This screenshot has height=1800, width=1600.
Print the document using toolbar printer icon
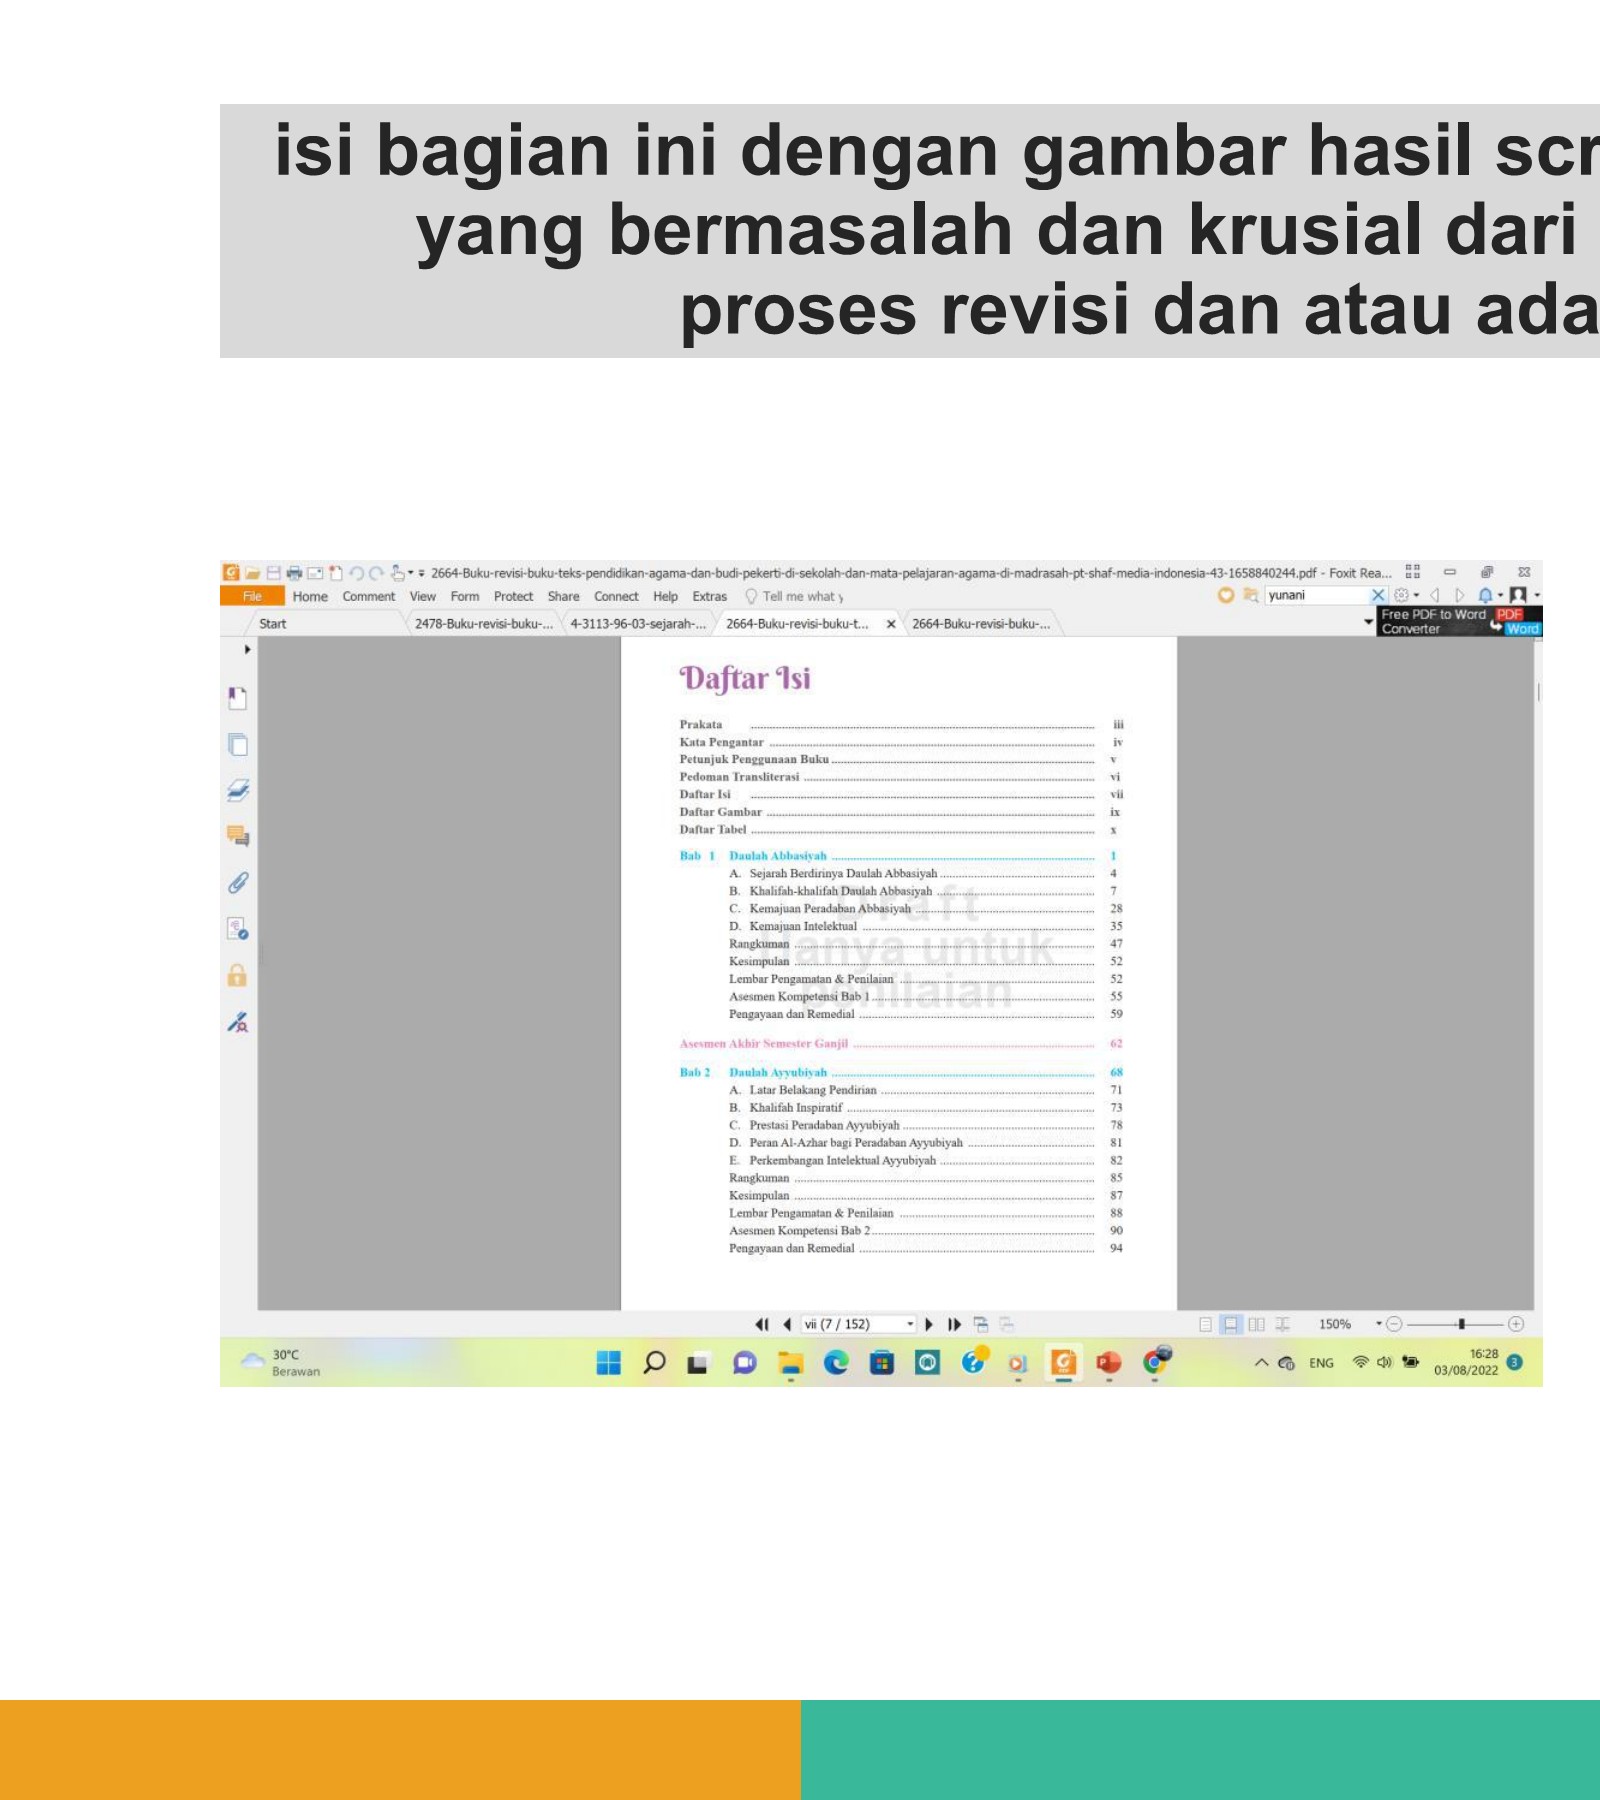tap(292, 570)
